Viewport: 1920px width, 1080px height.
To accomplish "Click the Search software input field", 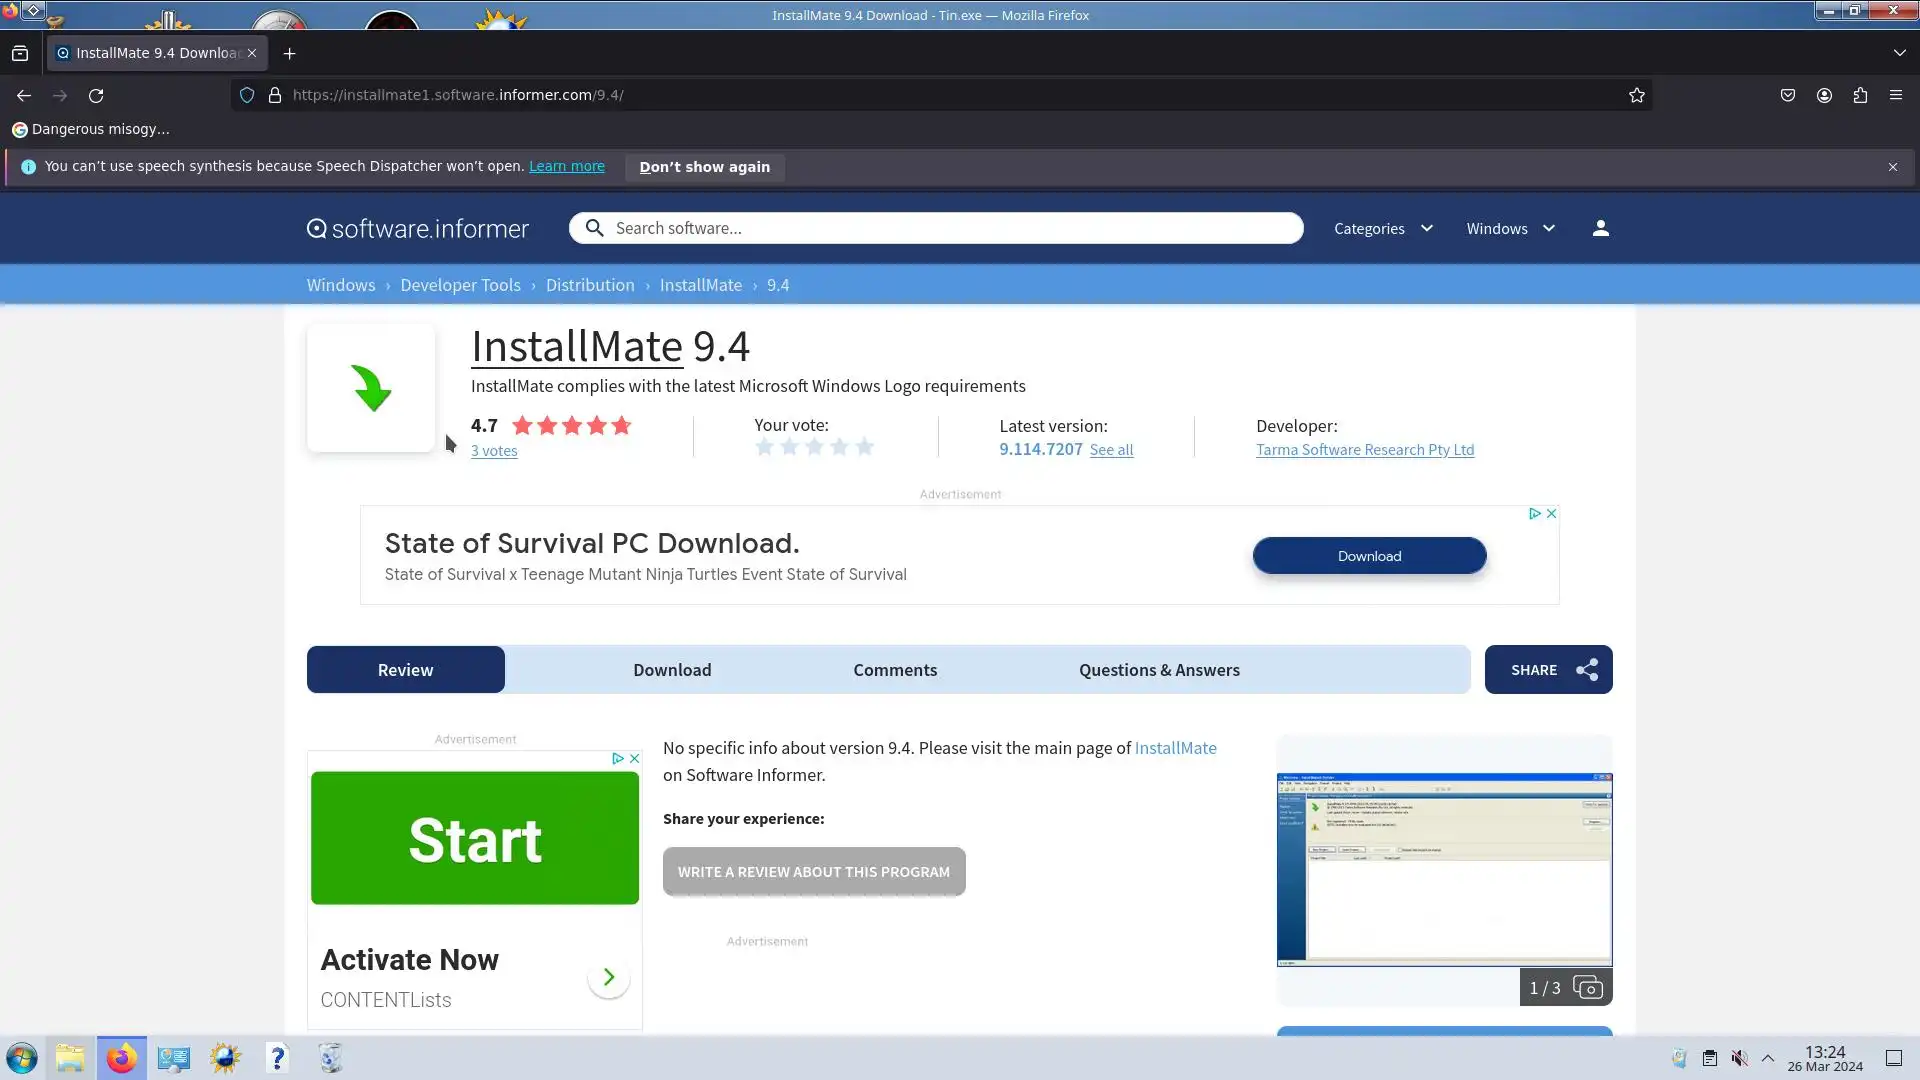I will (x=950, y=228).
